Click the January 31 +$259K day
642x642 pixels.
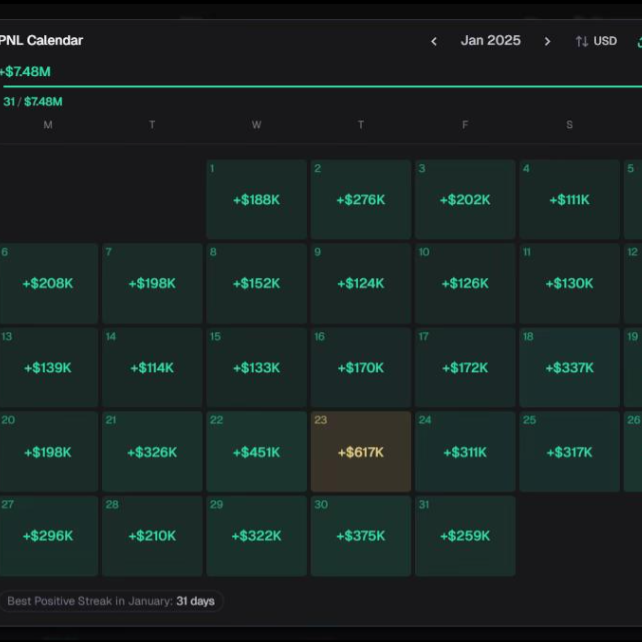pos(465,535)
